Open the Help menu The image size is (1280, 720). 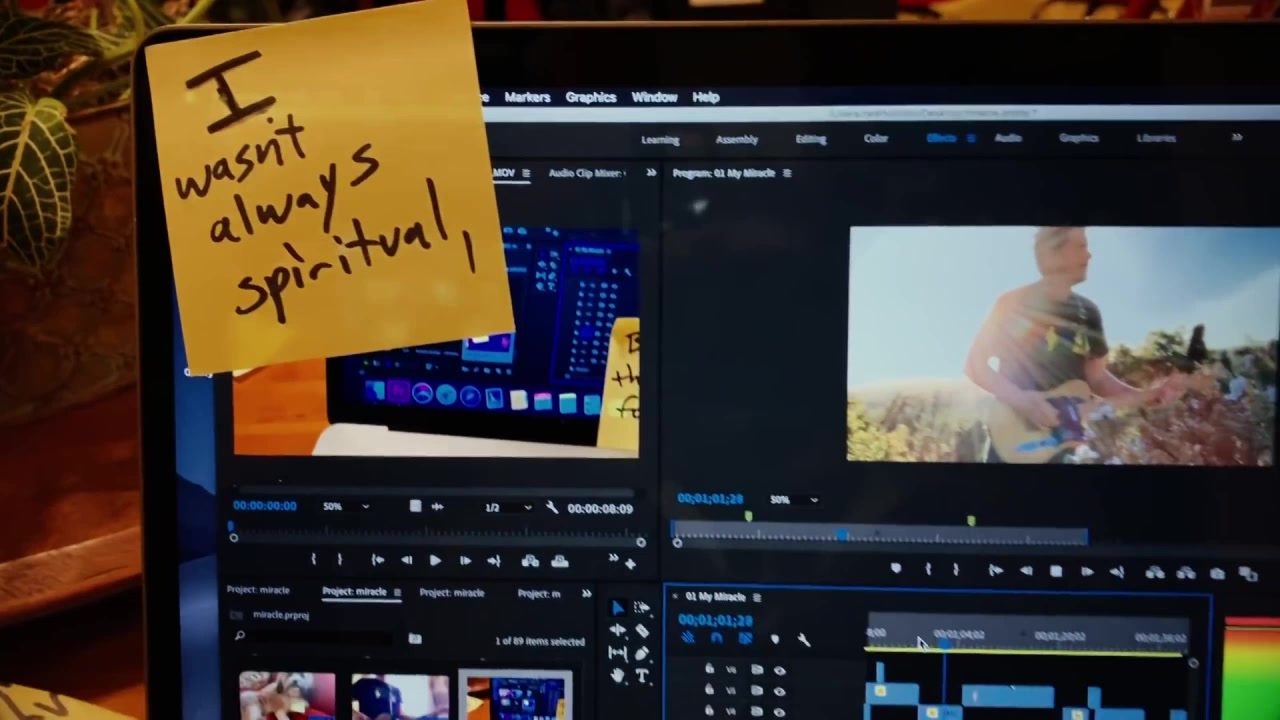point(706,97)
